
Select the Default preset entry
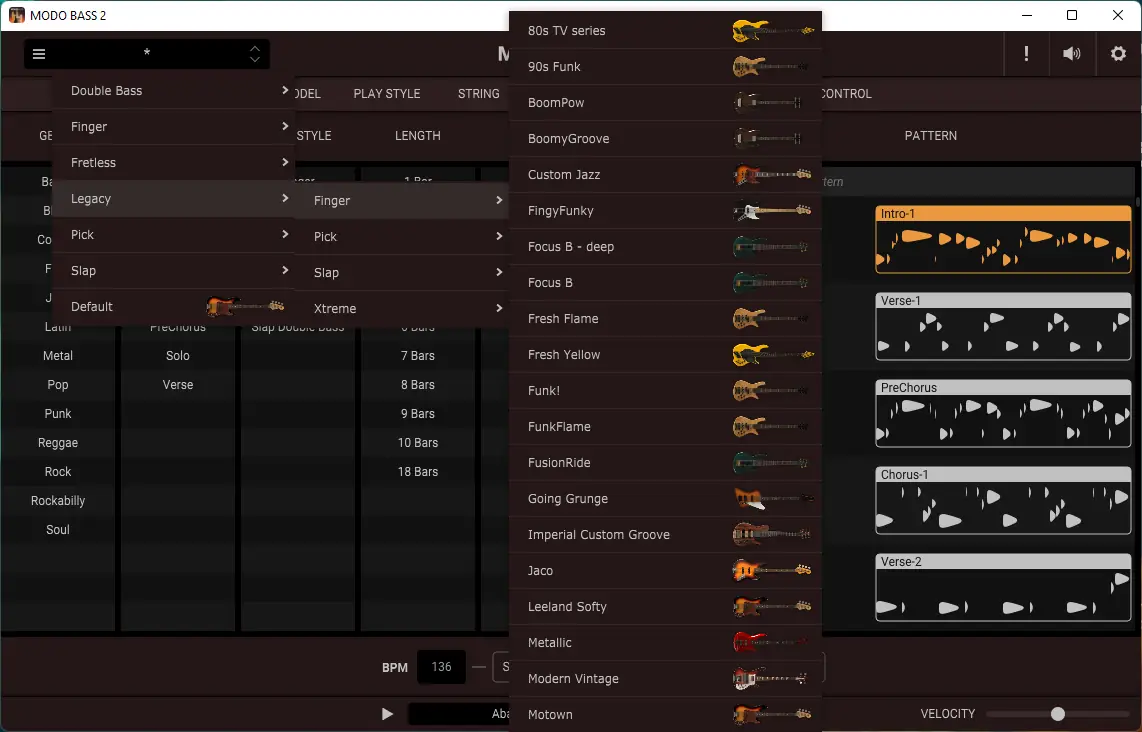point(173,307)
